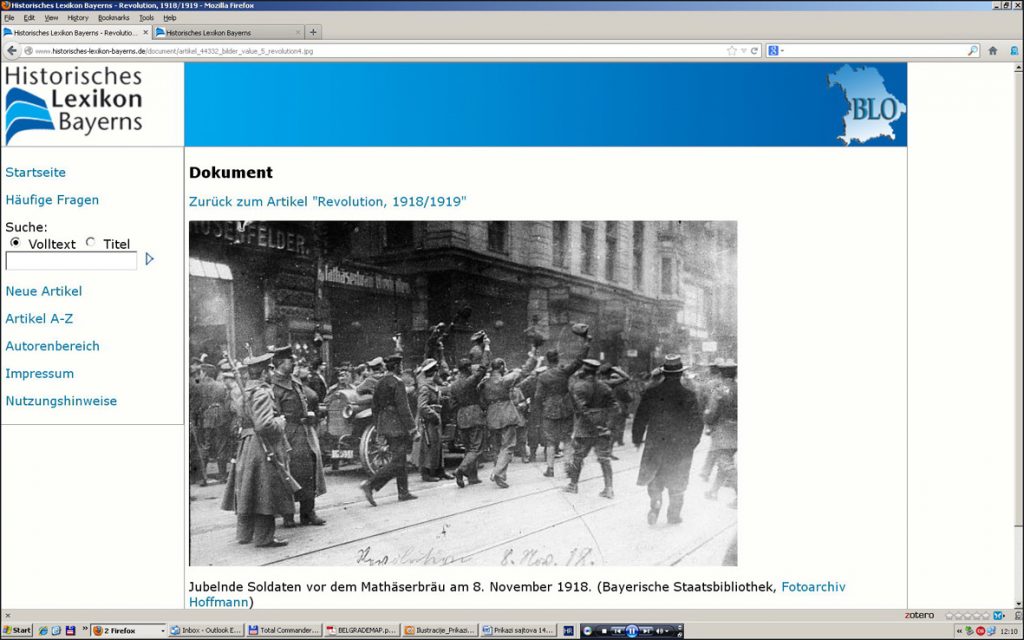Click the Historisches Lexikon Bayerns logo

point(75,105)
